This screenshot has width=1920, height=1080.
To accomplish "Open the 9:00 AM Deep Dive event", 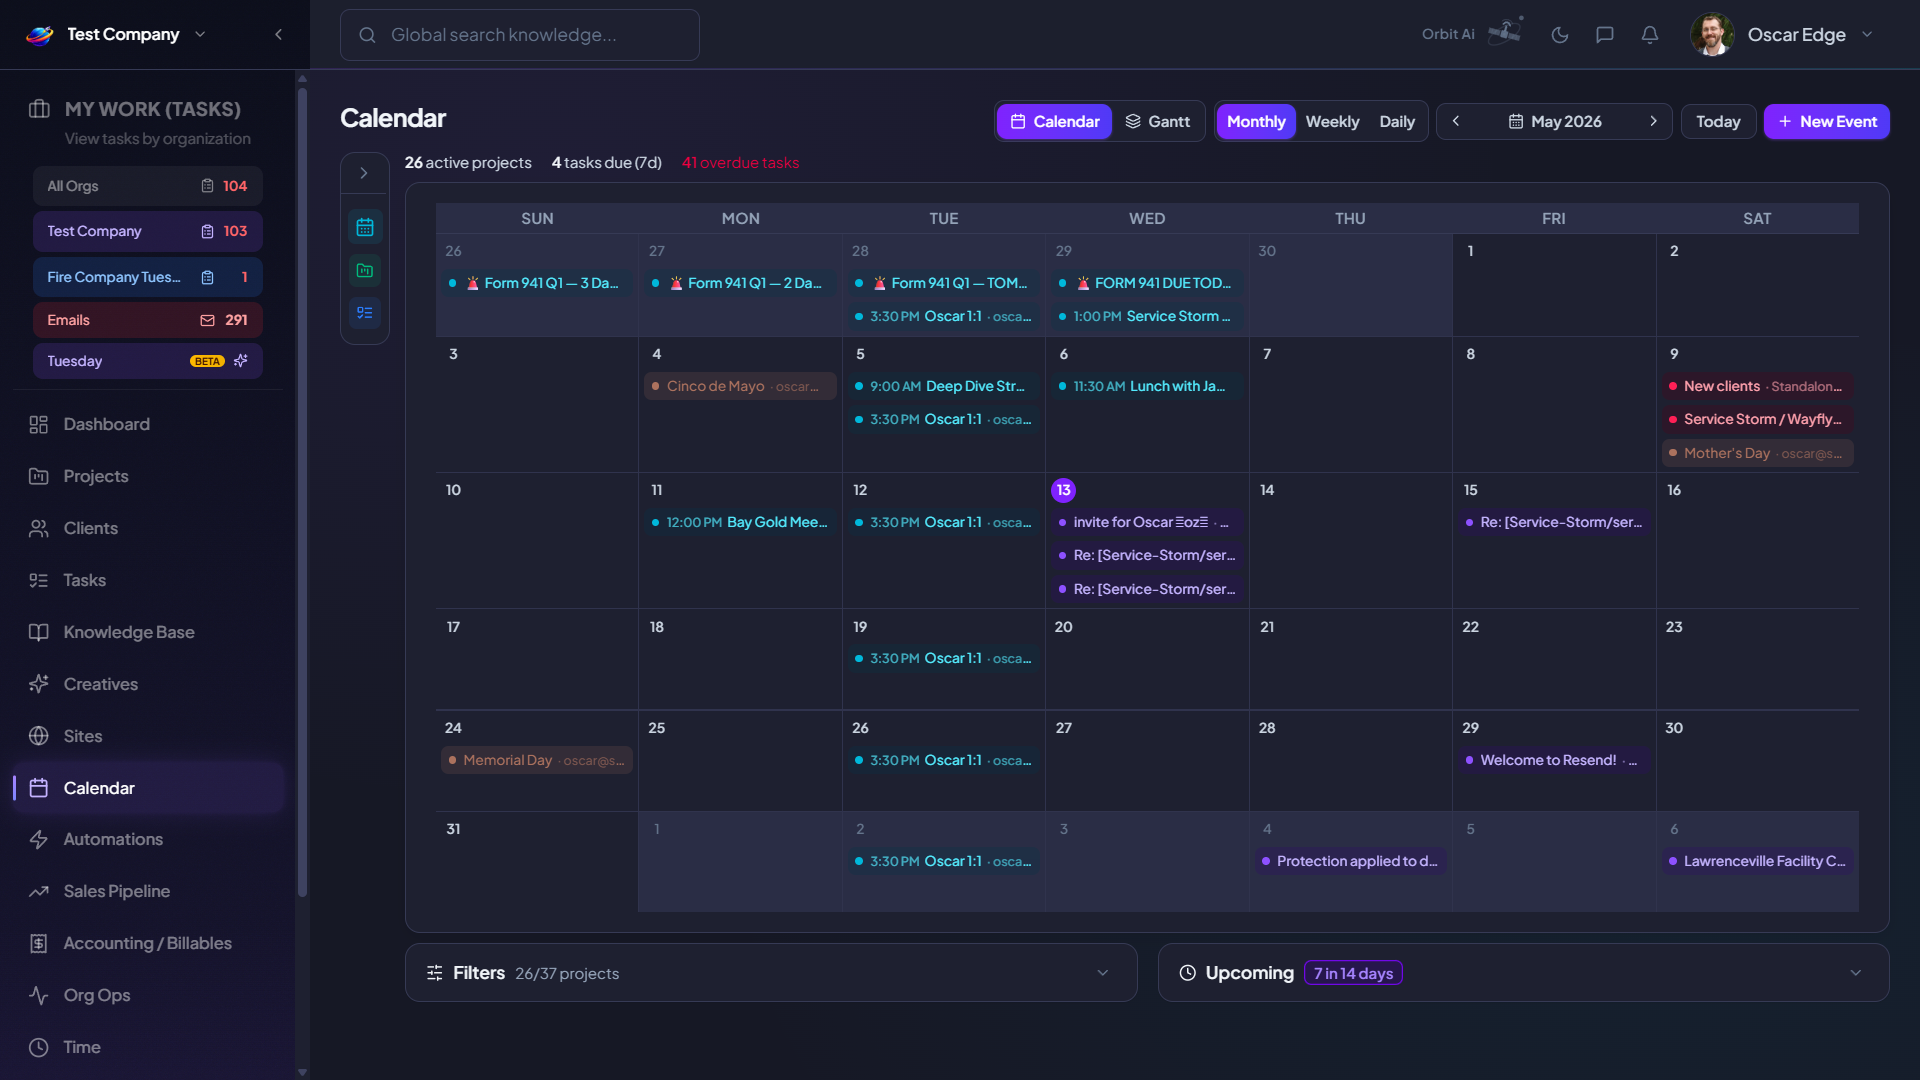I will (x=944, y=387).
